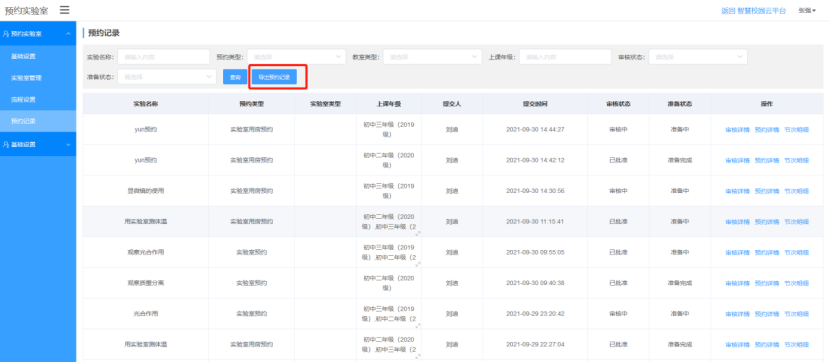Open 节次明细 for the 14:42:12 record
Screen dimensions: 830x363
point(796,160)
